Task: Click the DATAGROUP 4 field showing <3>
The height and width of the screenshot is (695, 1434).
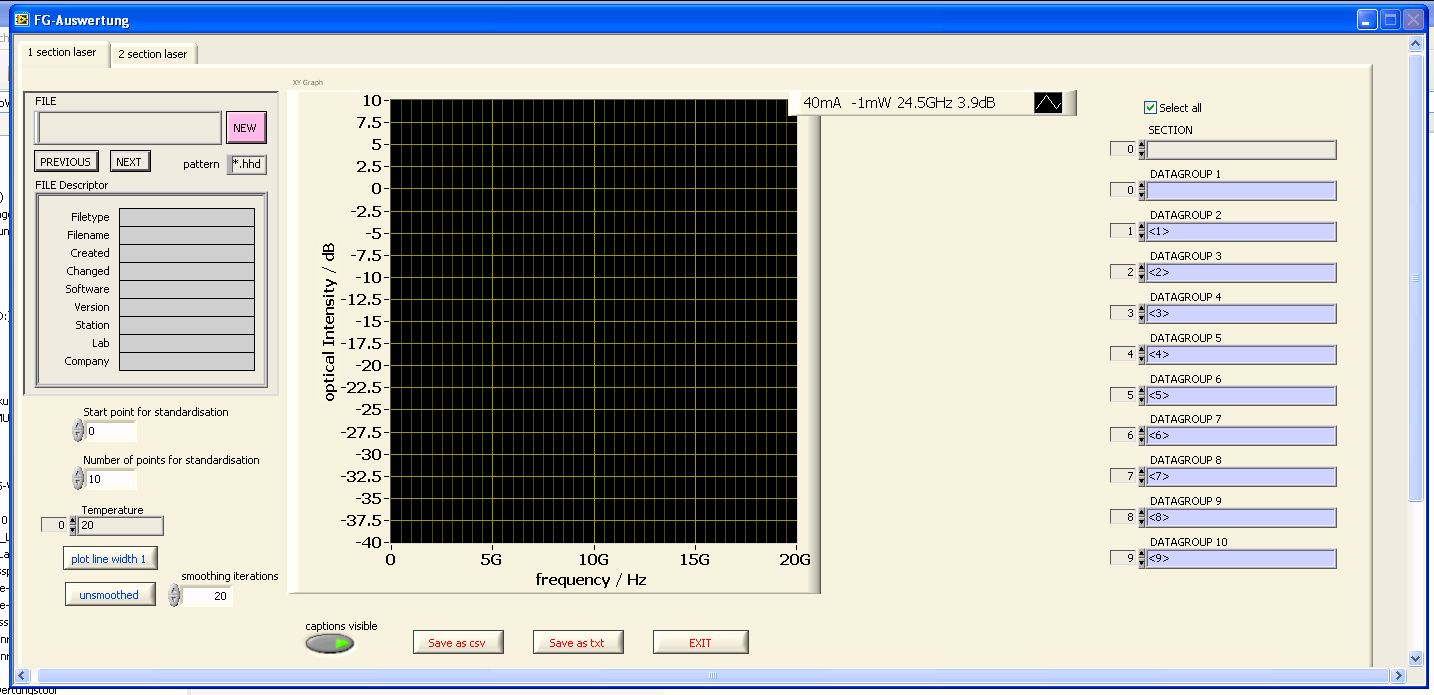Action: (1241, 313)
